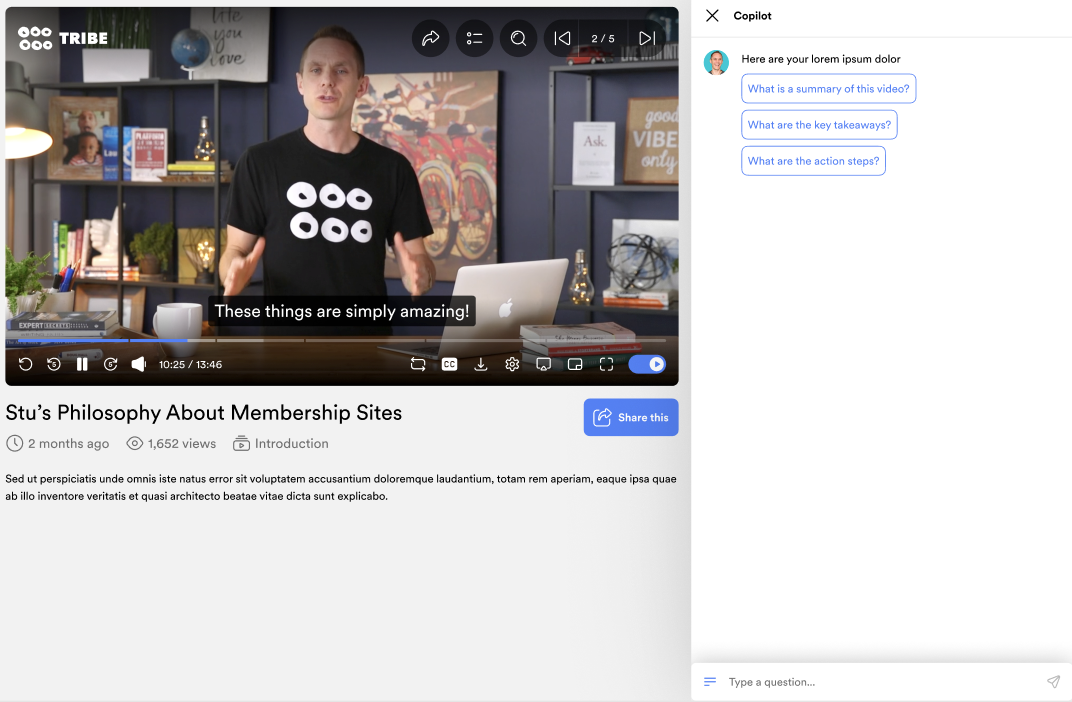Image resolution: width=1072 pixels, height=702 pixels.
Task: Go to next video in playlist
Action: point(646,39)
